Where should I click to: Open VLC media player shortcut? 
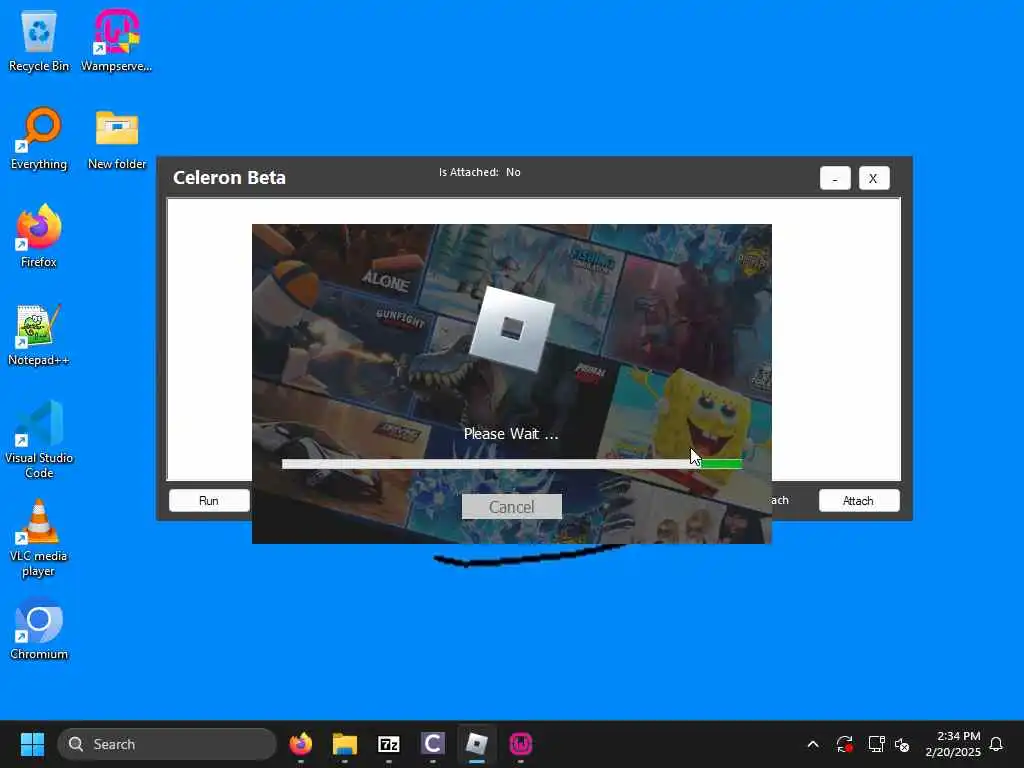point(39,538)
